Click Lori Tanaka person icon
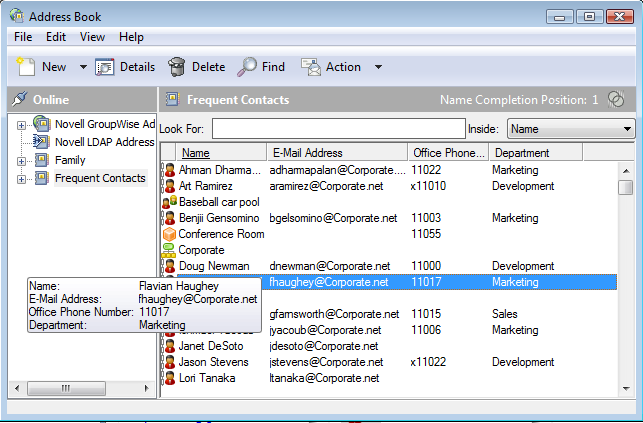Screen dimensions: 643x423 point(169,378)
